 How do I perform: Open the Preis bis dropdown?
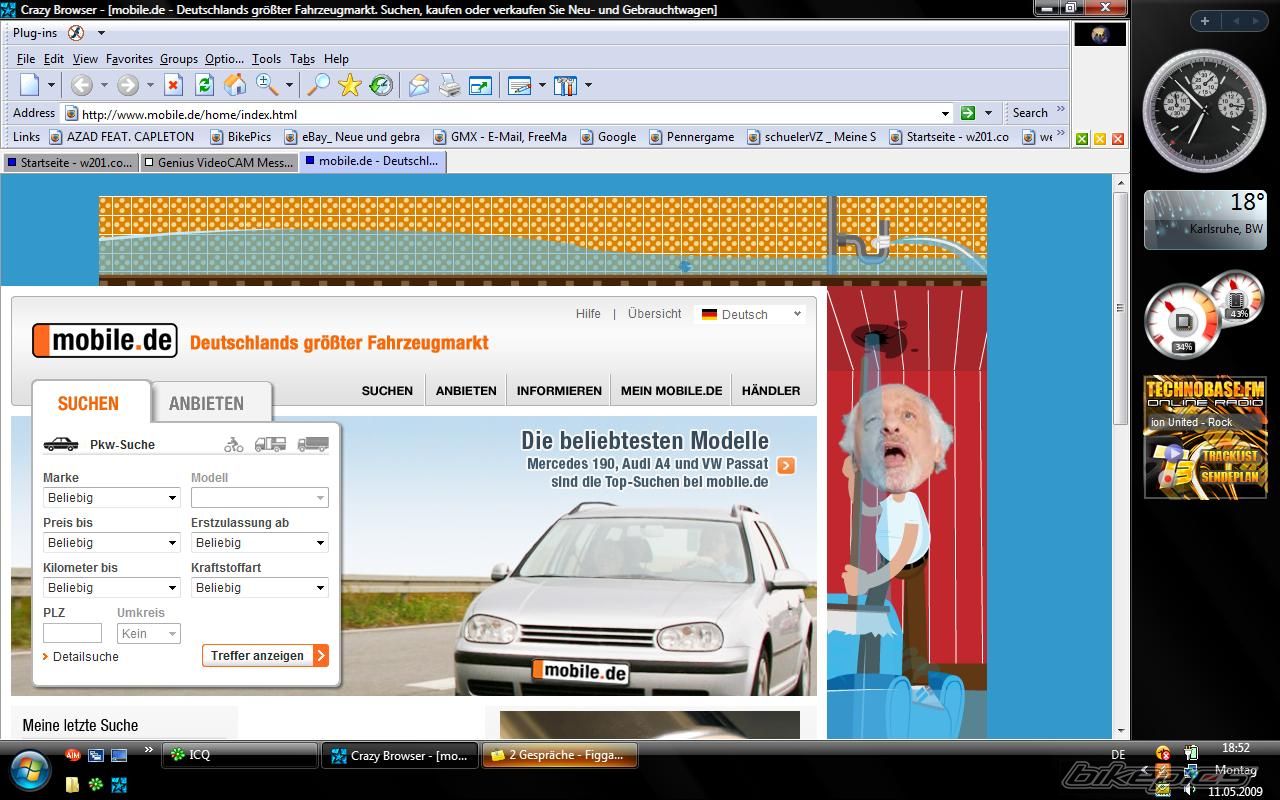[x=112, y=542]
